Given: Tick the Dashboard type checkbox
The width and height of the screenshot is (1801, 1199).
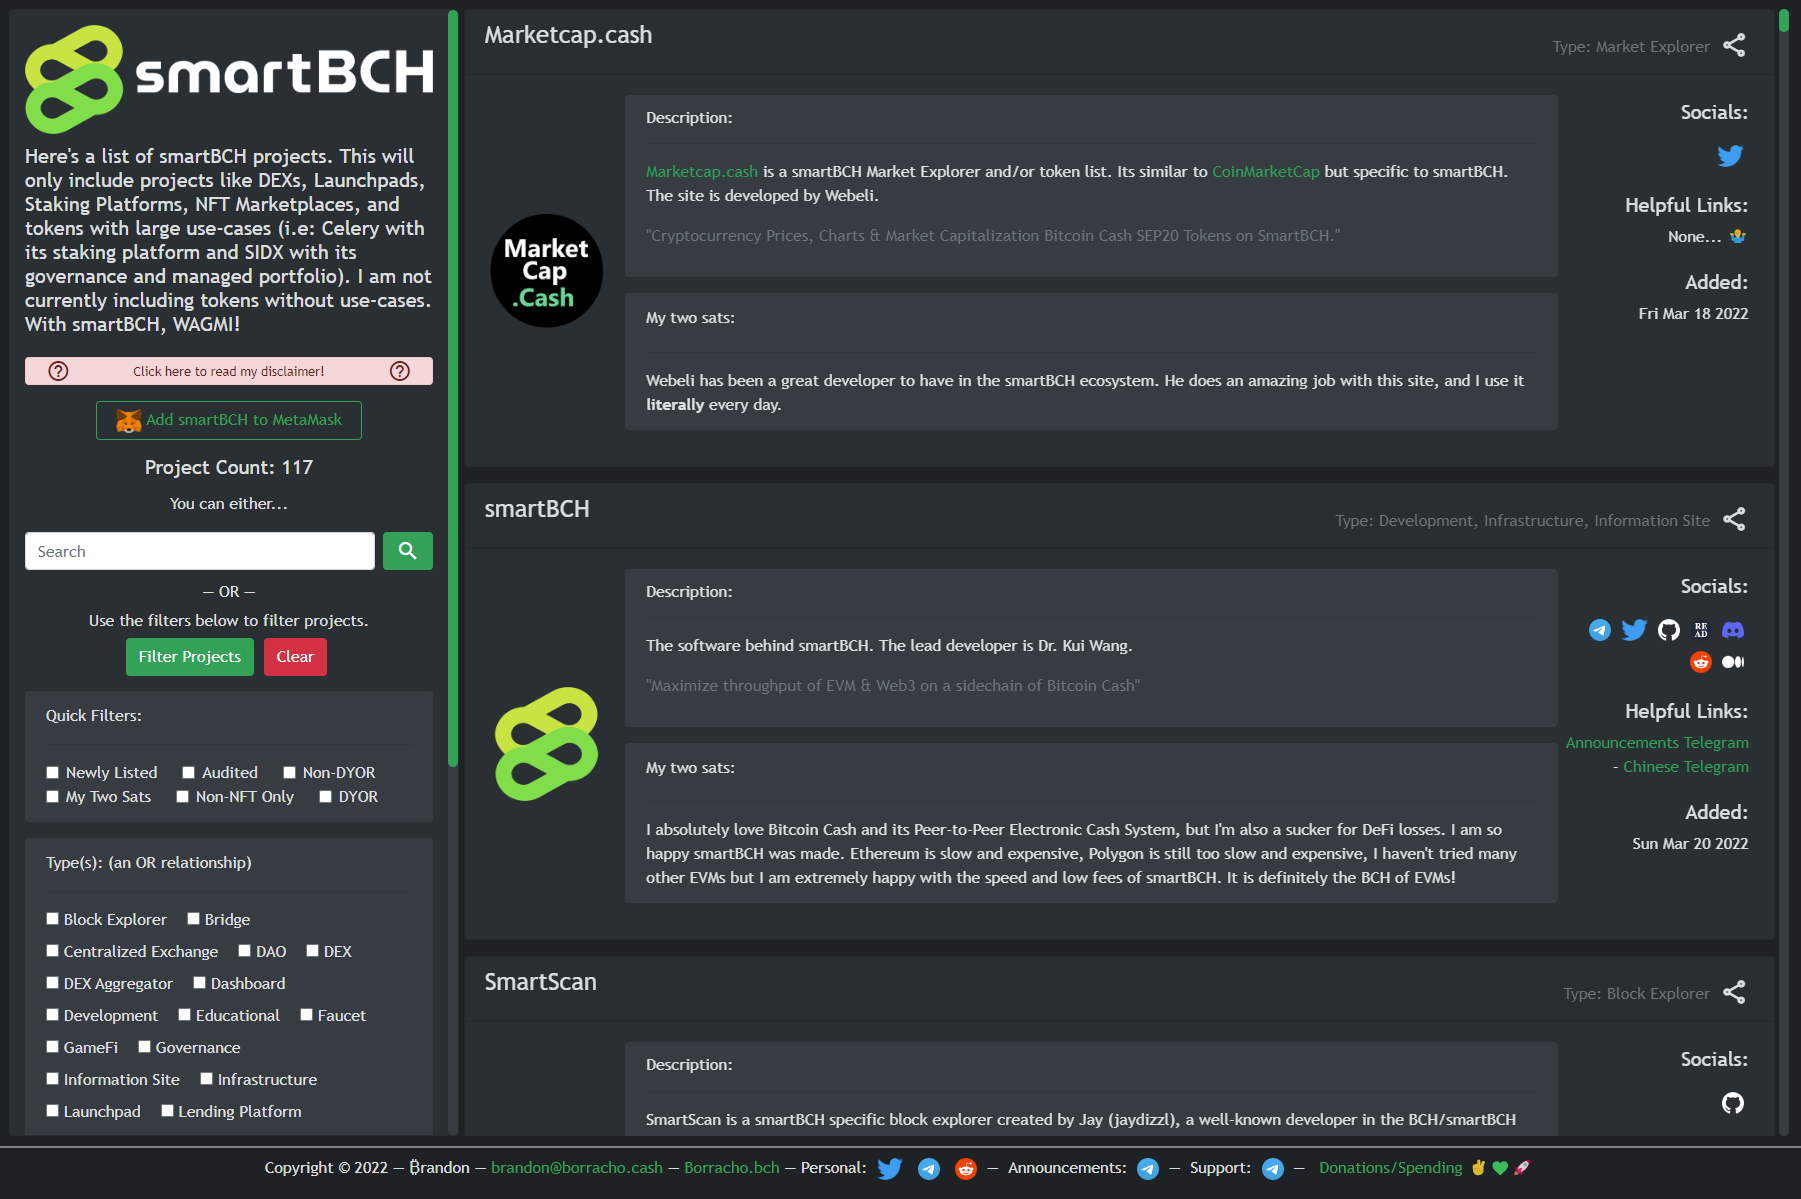Looking at the screenshot, I should [x=200, y=983].
